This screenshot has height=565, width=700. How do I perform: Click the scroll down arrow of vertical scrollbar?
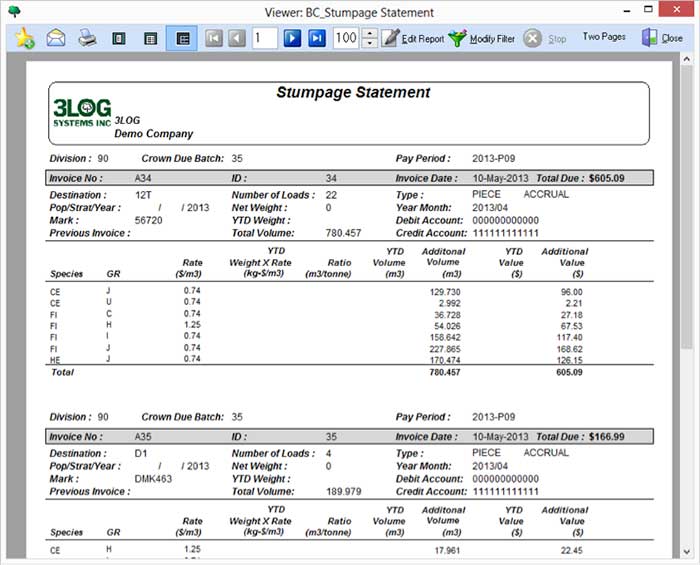tap(687, 552)
